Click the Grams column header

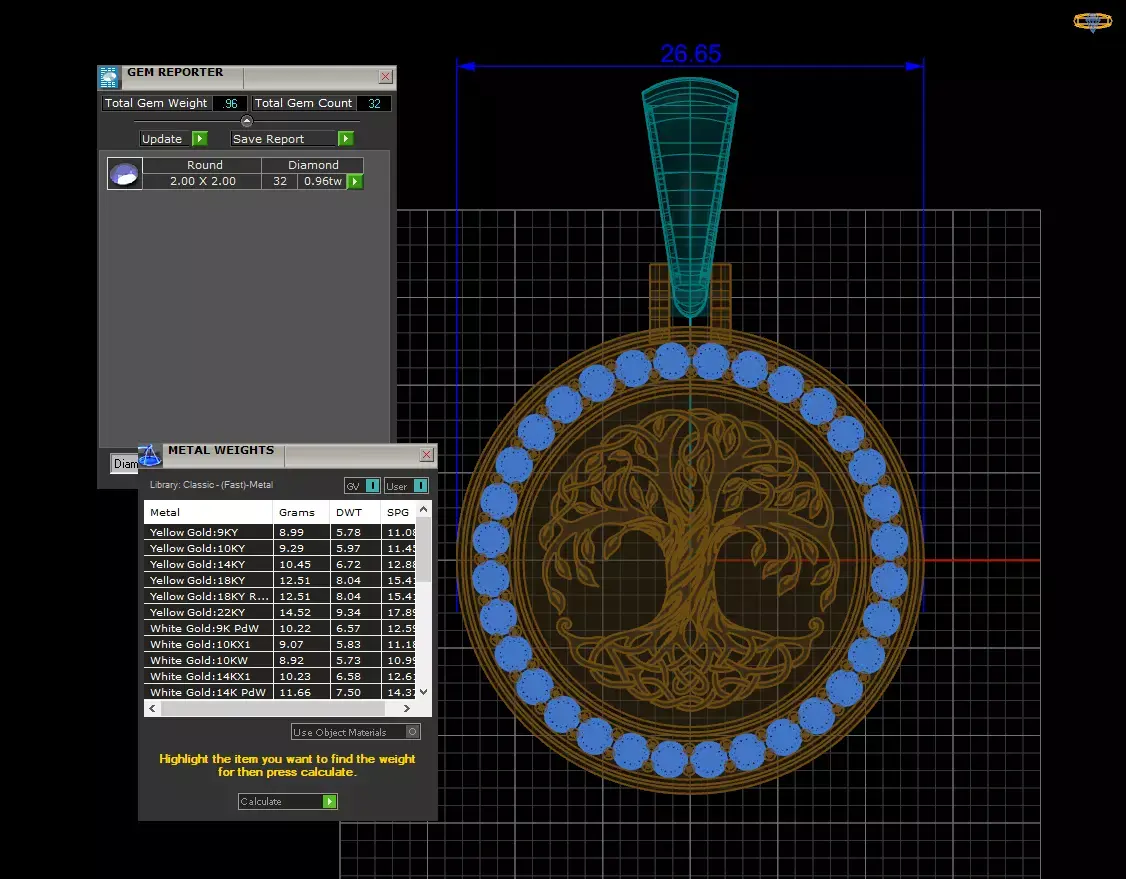tap(301, 512)
